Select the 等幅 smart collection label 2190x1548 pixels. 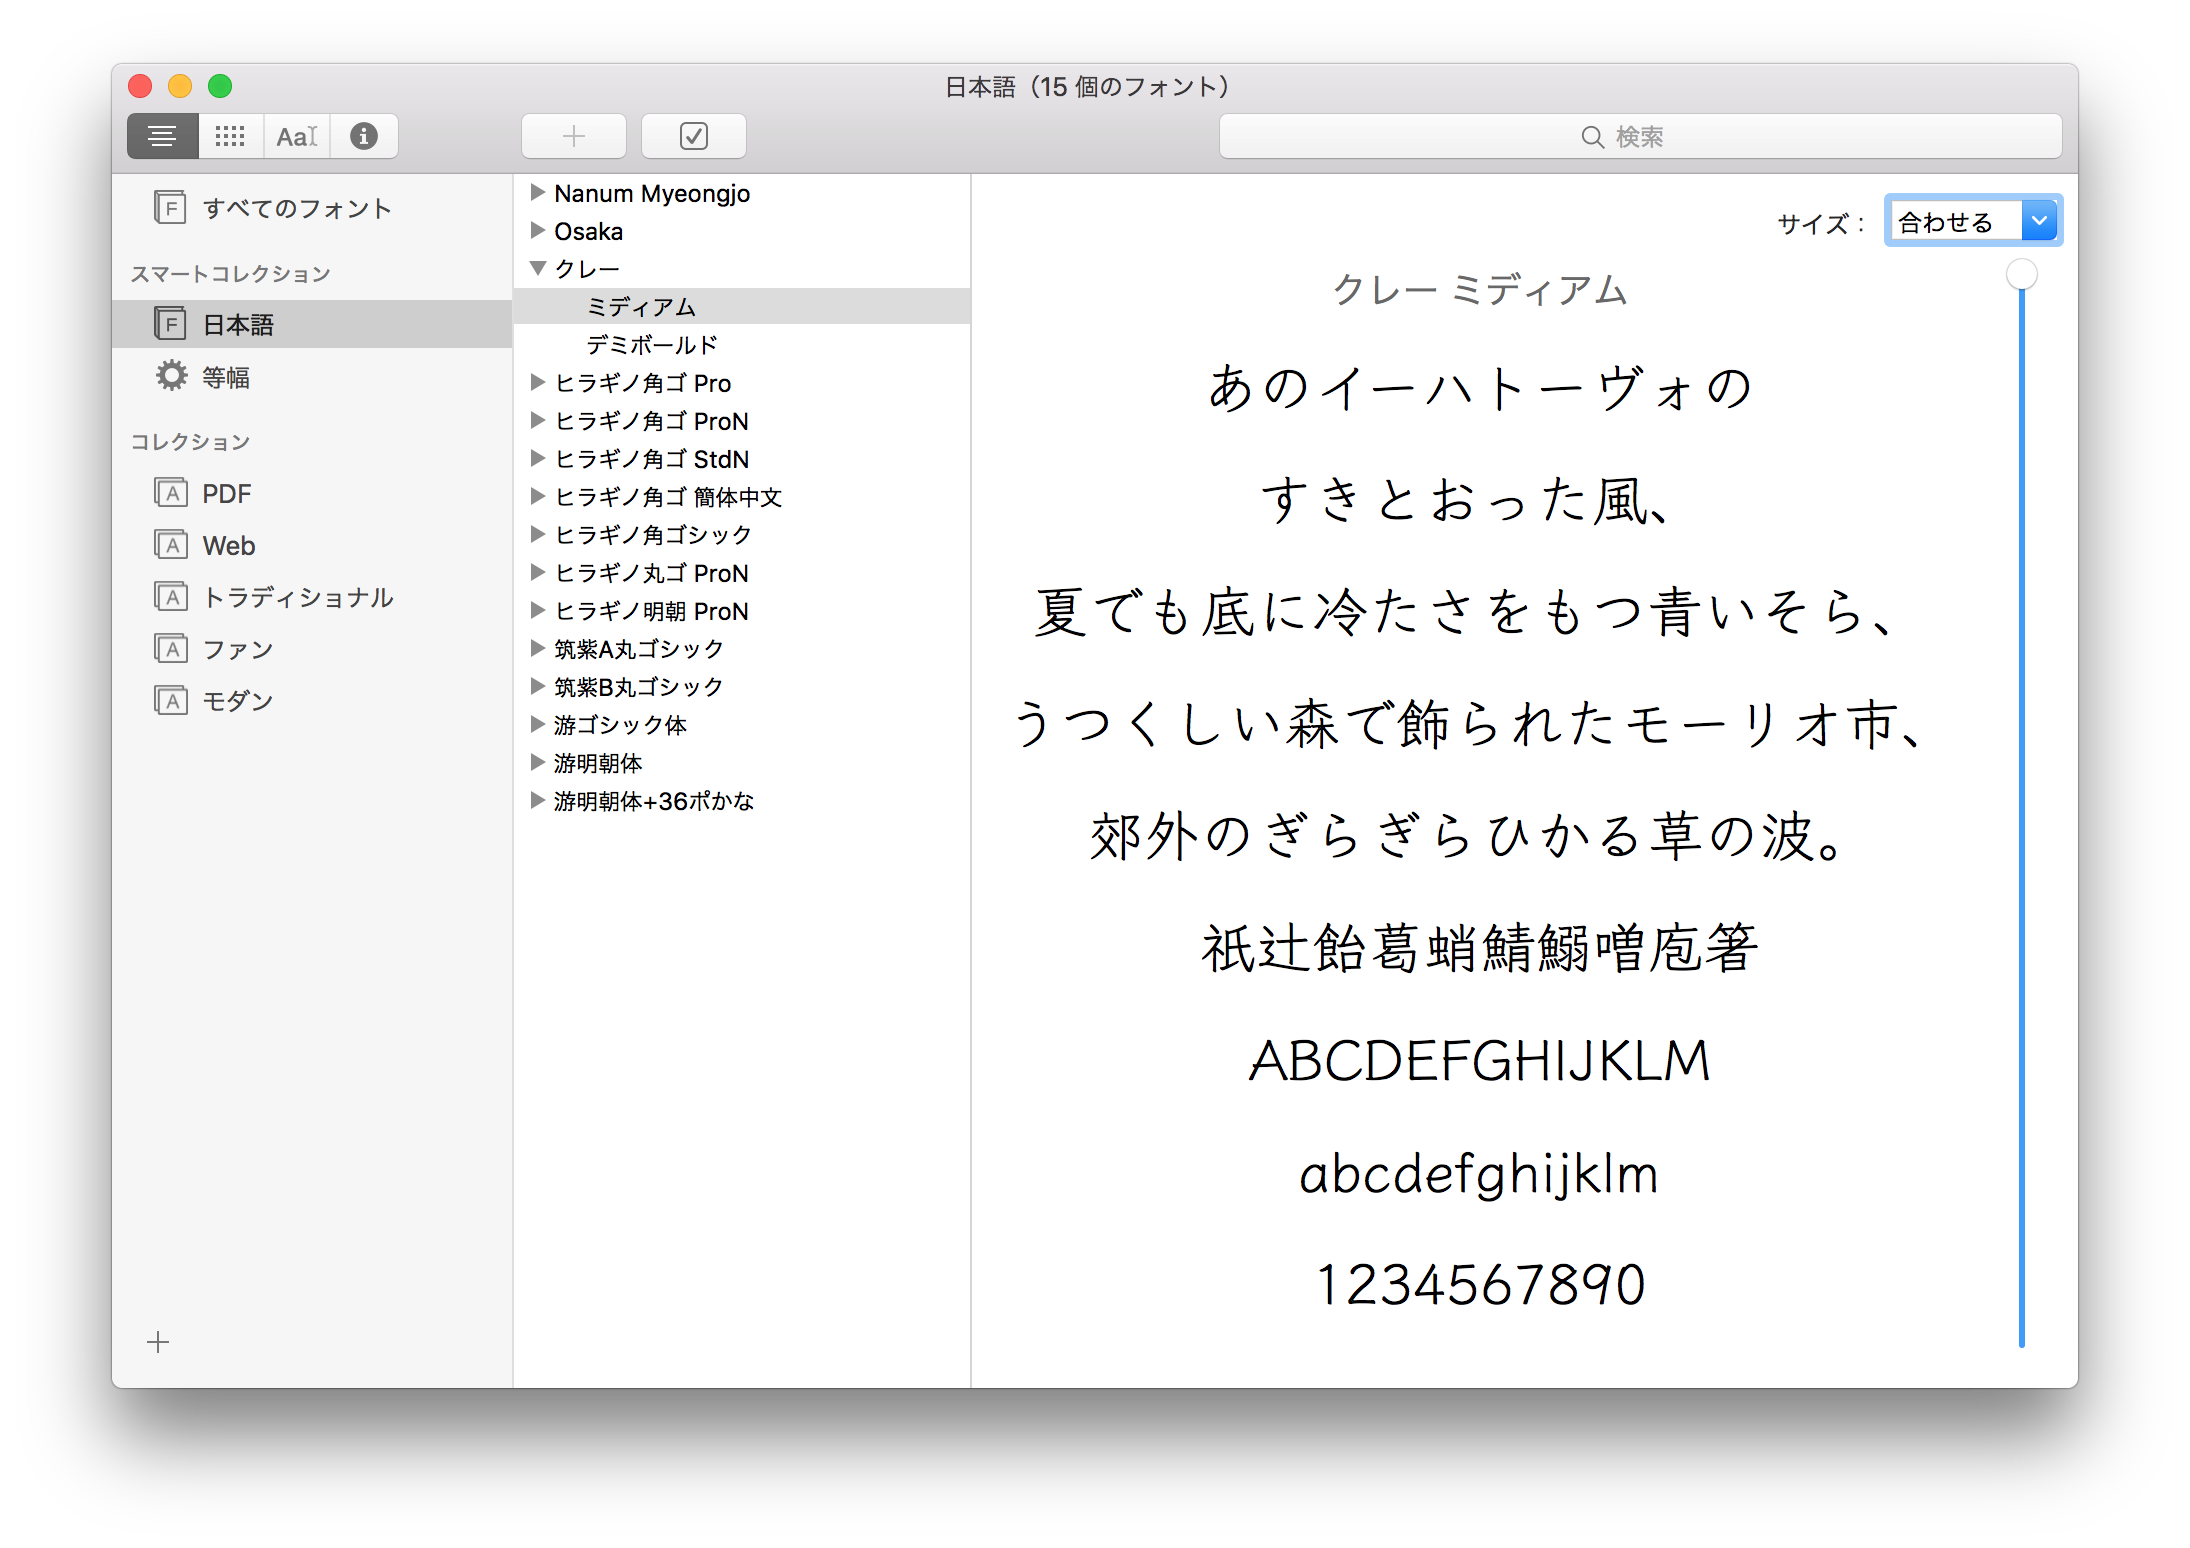pyautogui.click(x=226, y=377)
